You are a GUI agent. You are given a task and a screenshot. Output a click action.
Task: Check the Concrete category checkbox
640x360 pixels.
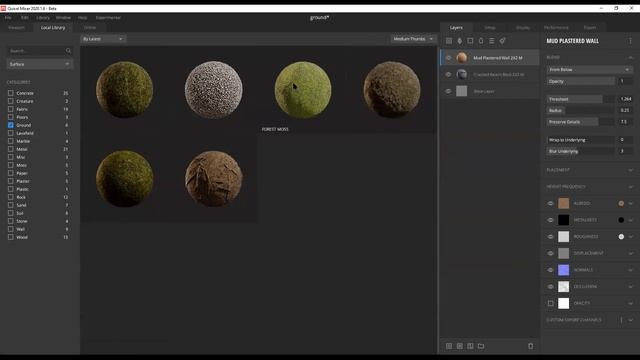11,93
